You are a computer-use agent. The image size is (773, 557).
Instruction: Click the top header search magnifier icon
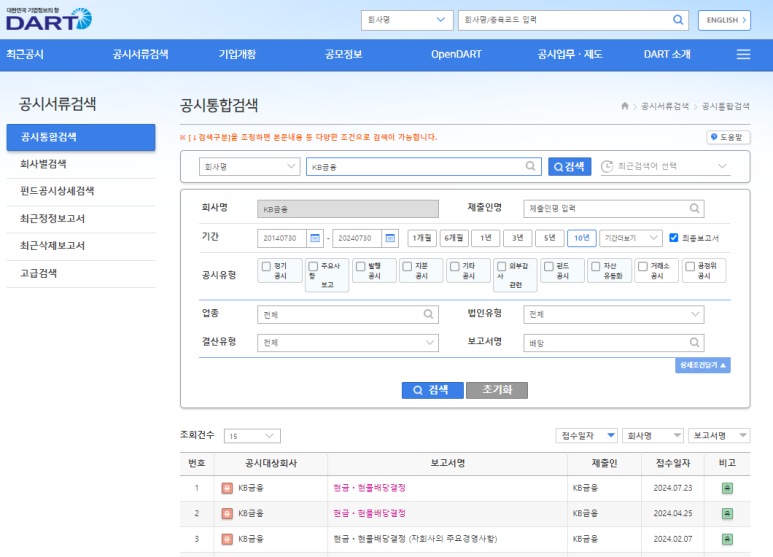click(678, 20)
